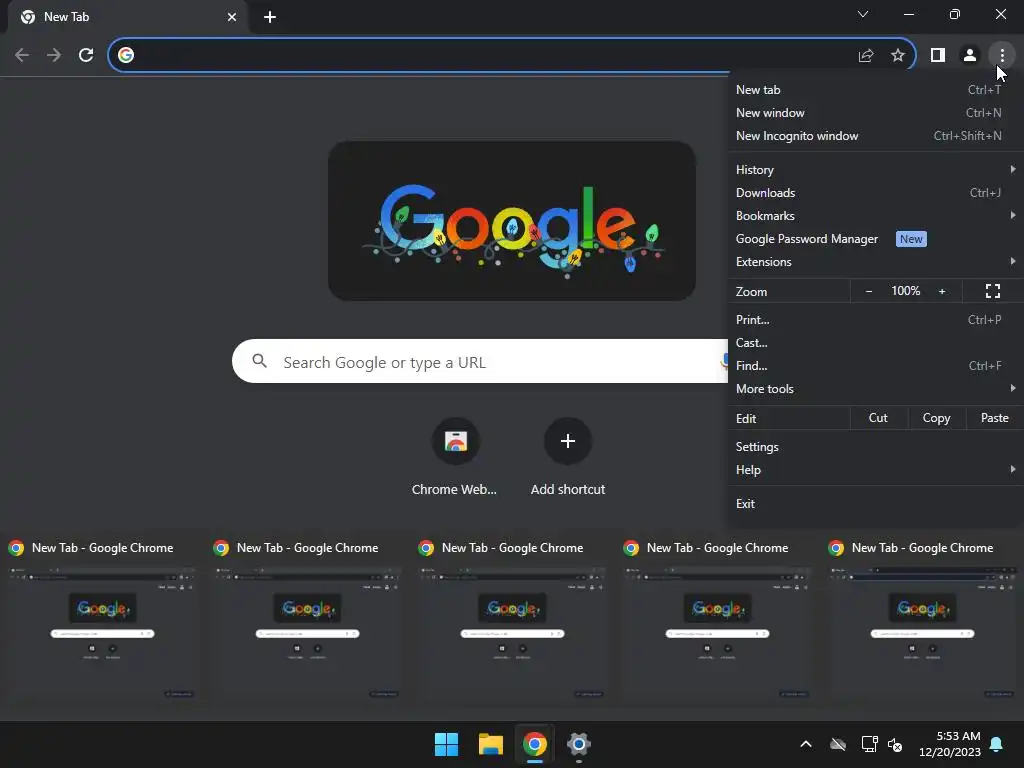Enter fullscreen mode icon
1024x768 pixels.
point(993,291)
